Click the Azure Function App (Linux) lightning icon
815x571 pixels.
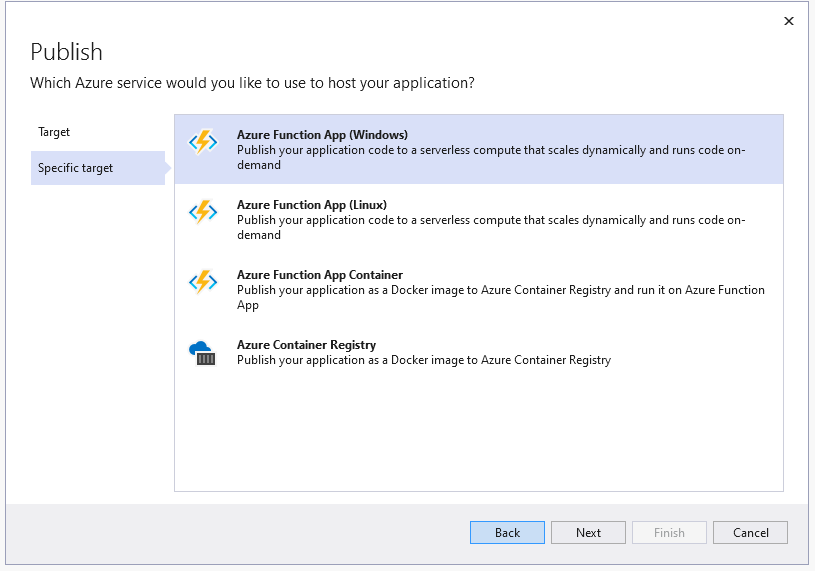tap(203, 212)
